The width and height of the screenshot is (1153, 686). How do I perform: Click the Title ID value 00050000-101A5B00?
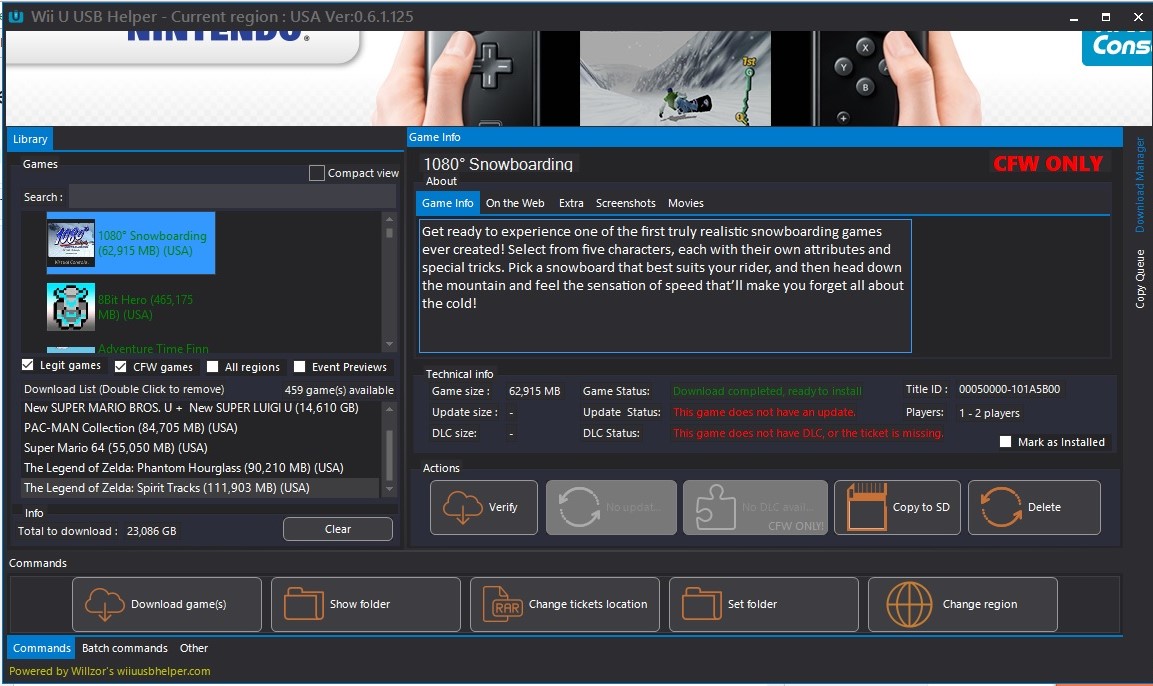(x=1009, y=389)
